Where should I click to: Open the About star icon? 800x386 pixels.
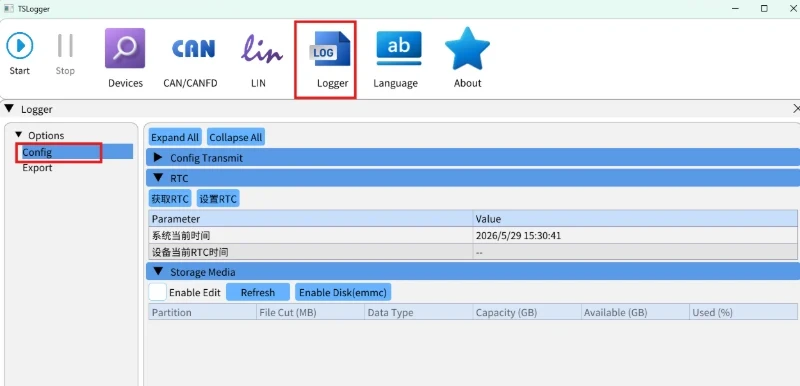467,48
